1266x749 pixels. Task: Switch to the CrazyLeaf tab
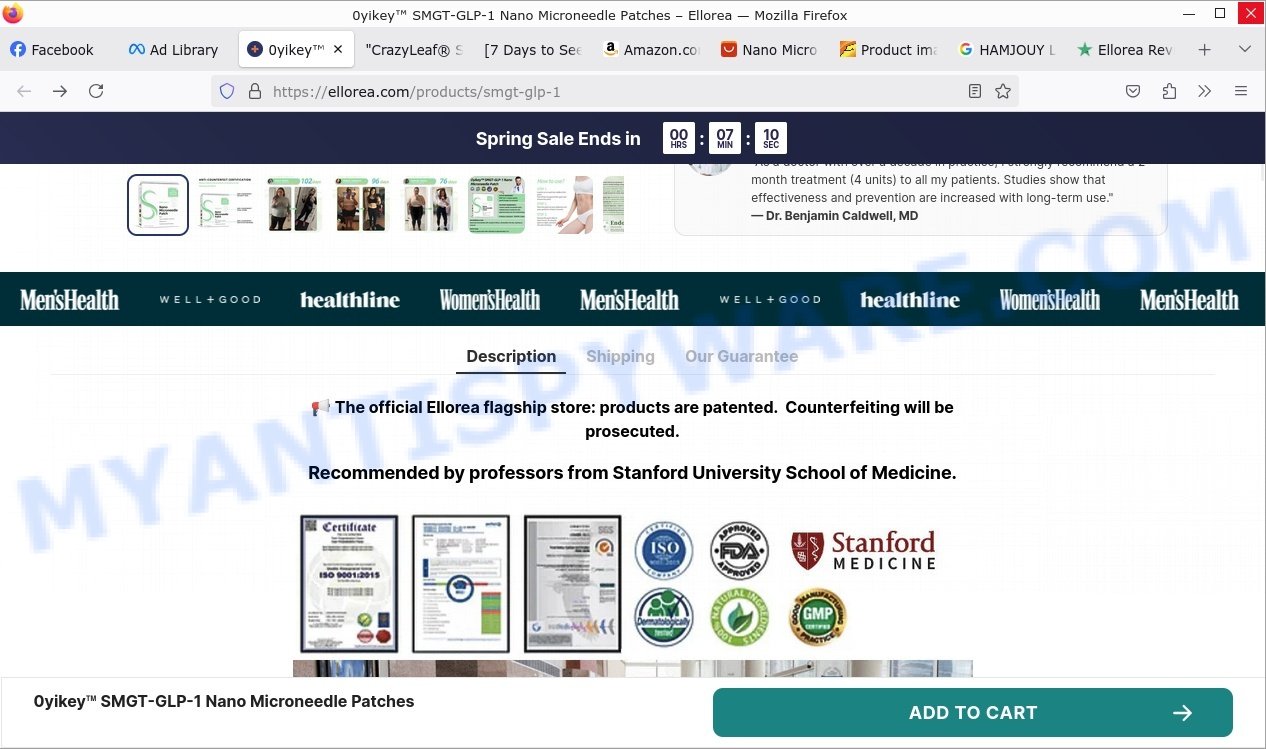[413, 49]
